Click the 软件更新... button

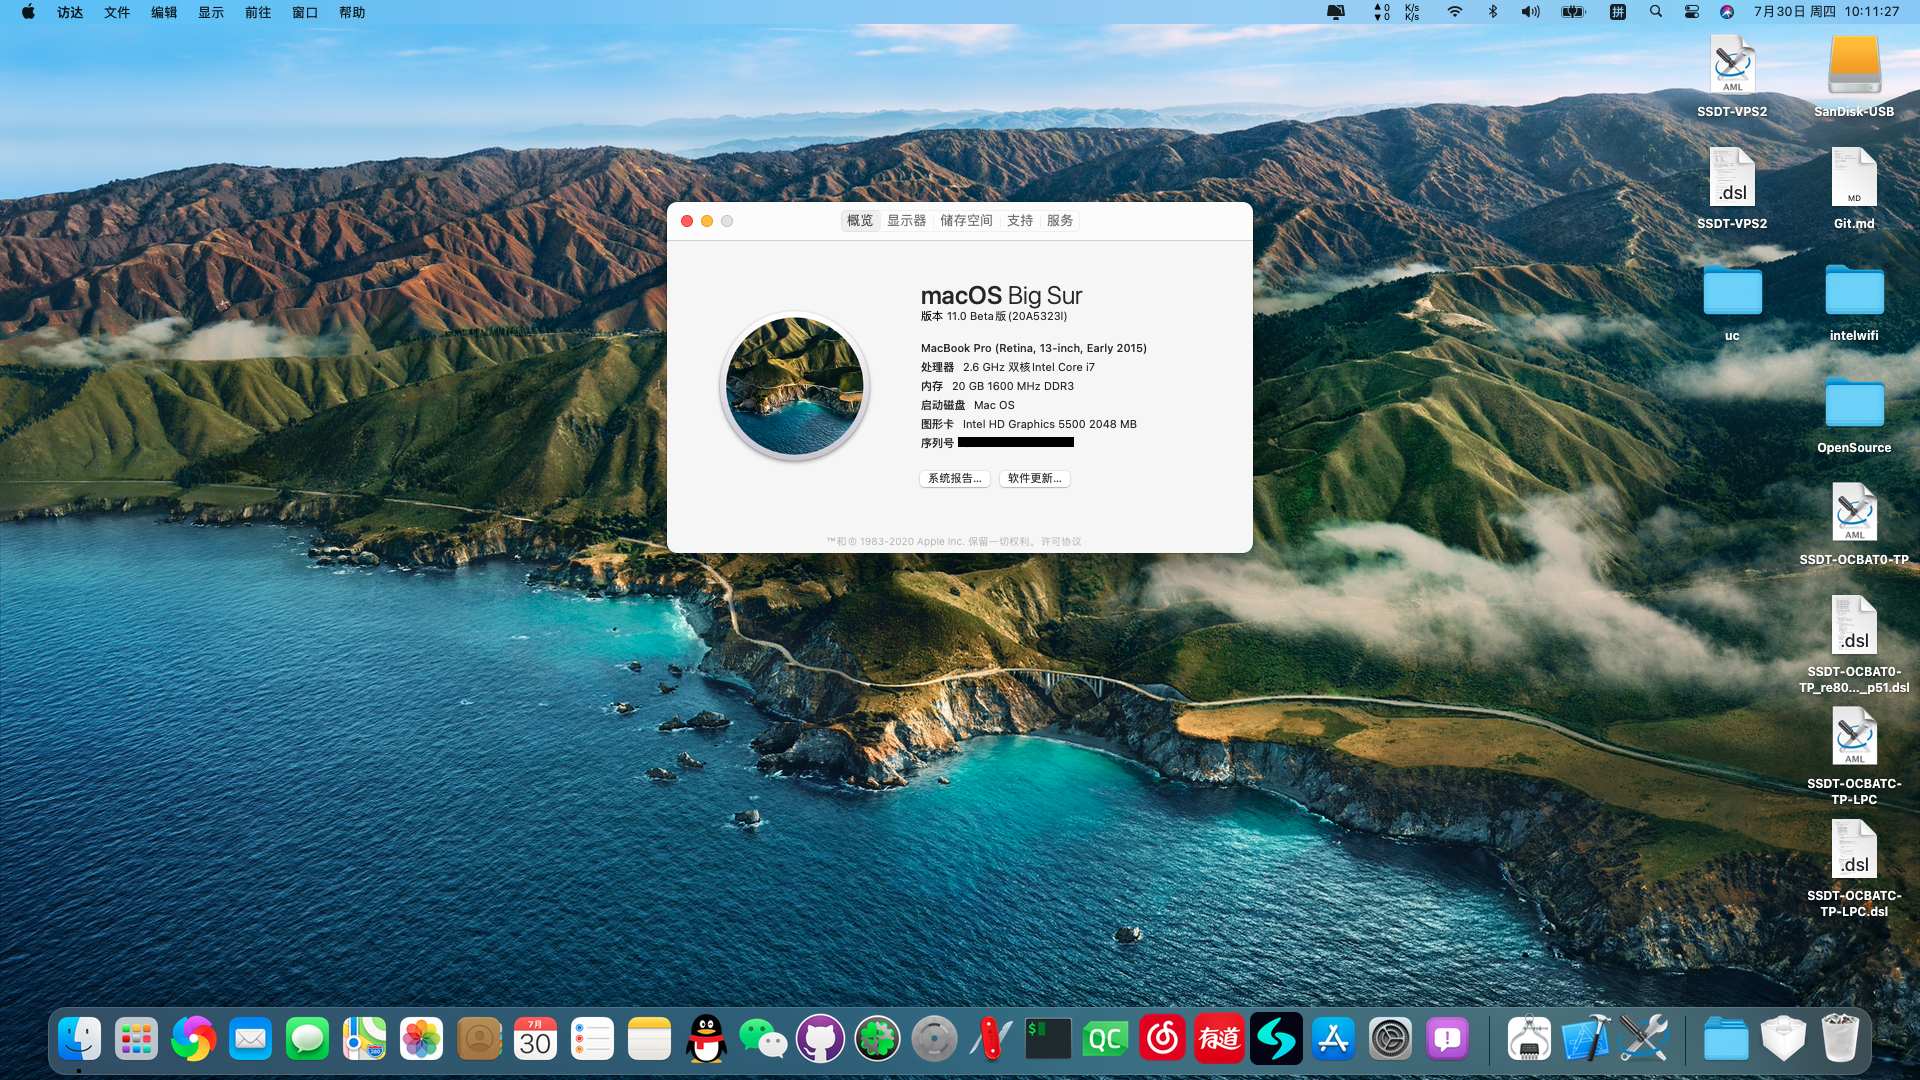pyautogui.click(x=1035, y=479)
